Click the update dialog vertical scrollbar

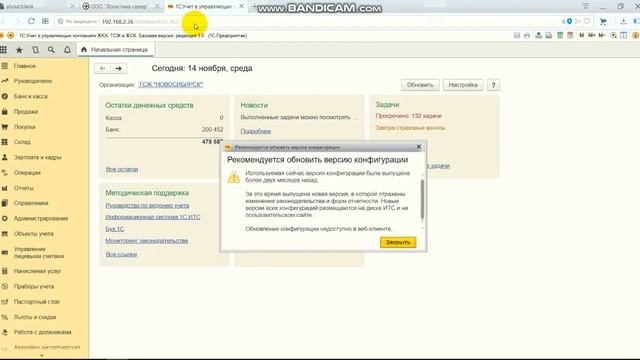tap(422, 200)
